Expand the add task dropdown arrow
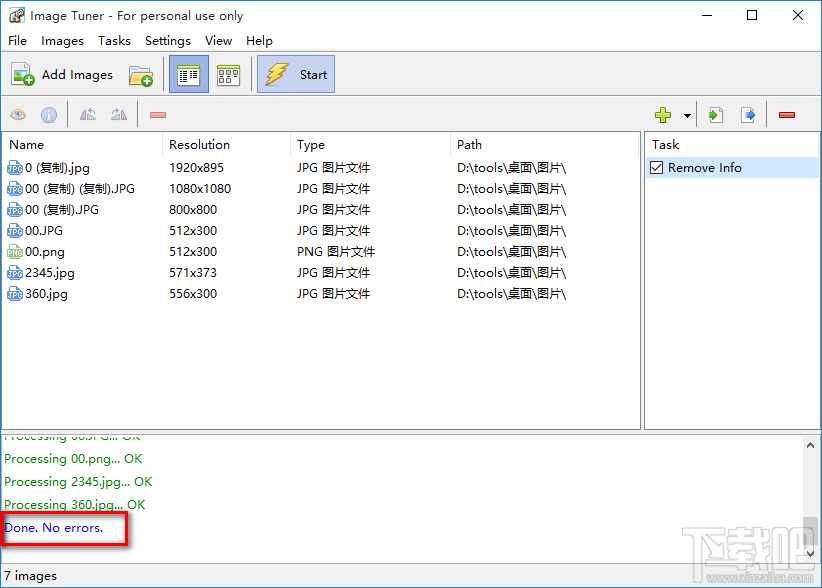822x588 pixels. click(x=687, y=116)
